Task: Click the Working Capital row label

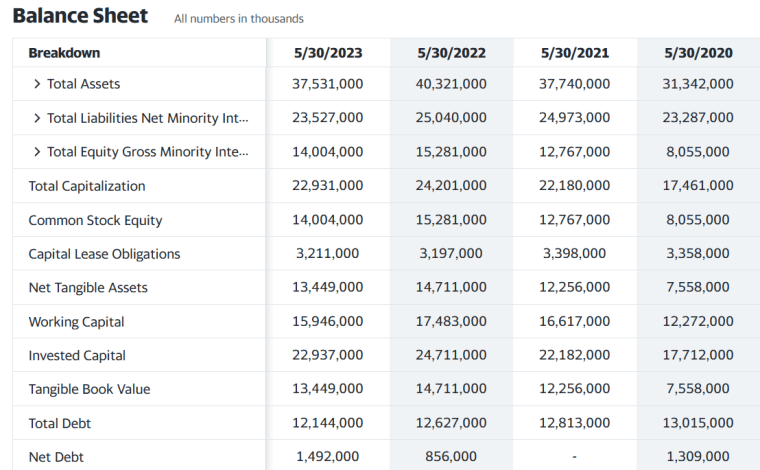Action: [76, 322]
